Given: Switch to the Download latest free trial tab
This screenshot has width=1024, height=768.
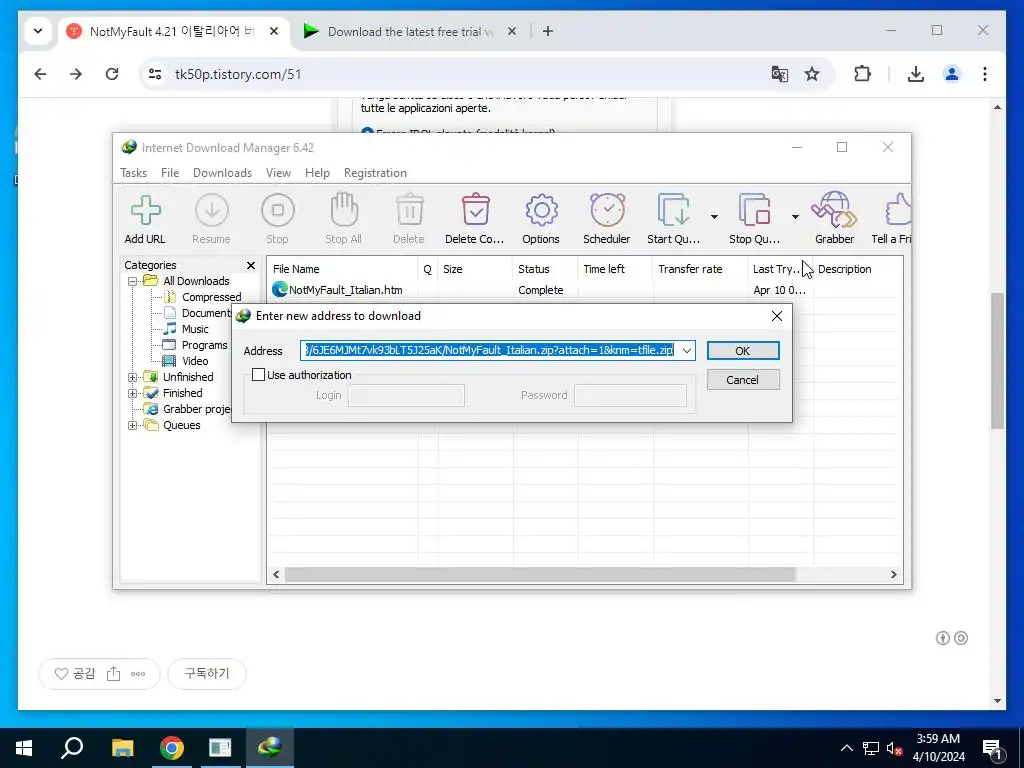Looking at the screenshot, I should 410,31.
